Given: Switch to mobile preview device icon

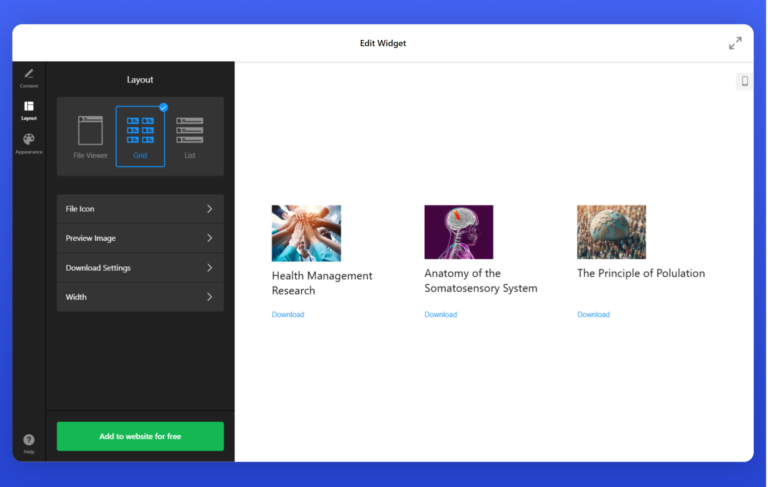Looking at the screenshot, I should pyautogui.click(x=744, y=81).
